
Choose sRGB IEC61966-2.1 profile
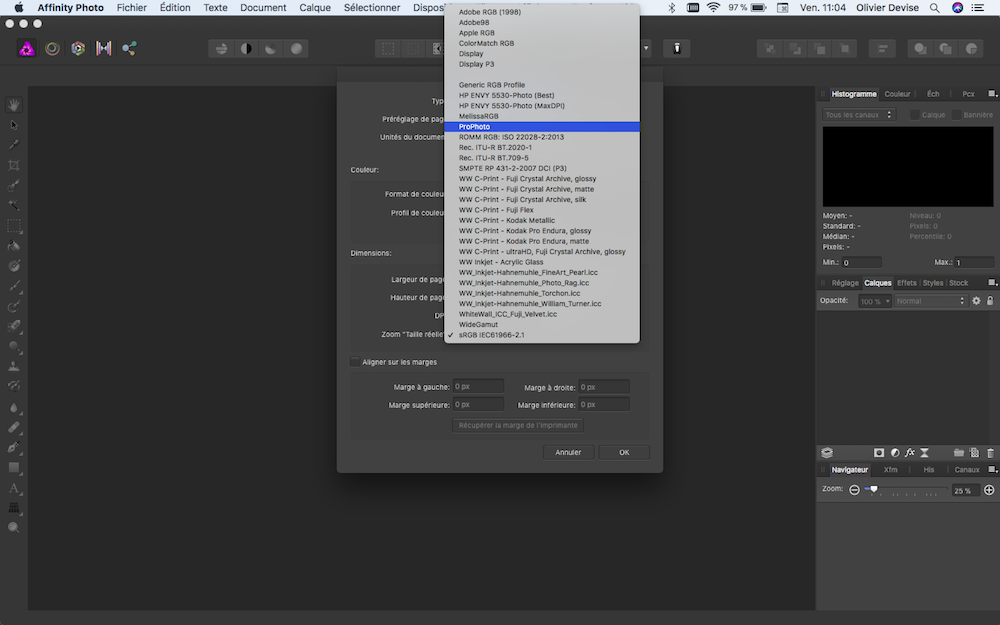tap(542, 335)
